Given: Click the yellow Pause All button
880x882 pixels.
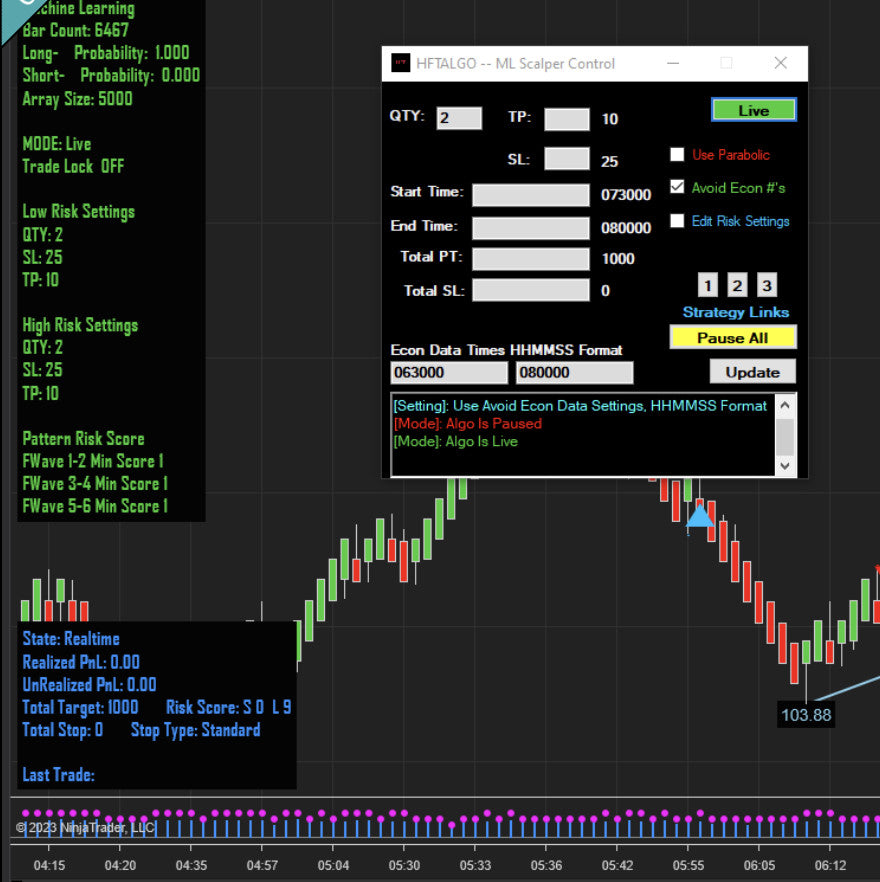Looking at the screenshot, I should tap(733, 338).
